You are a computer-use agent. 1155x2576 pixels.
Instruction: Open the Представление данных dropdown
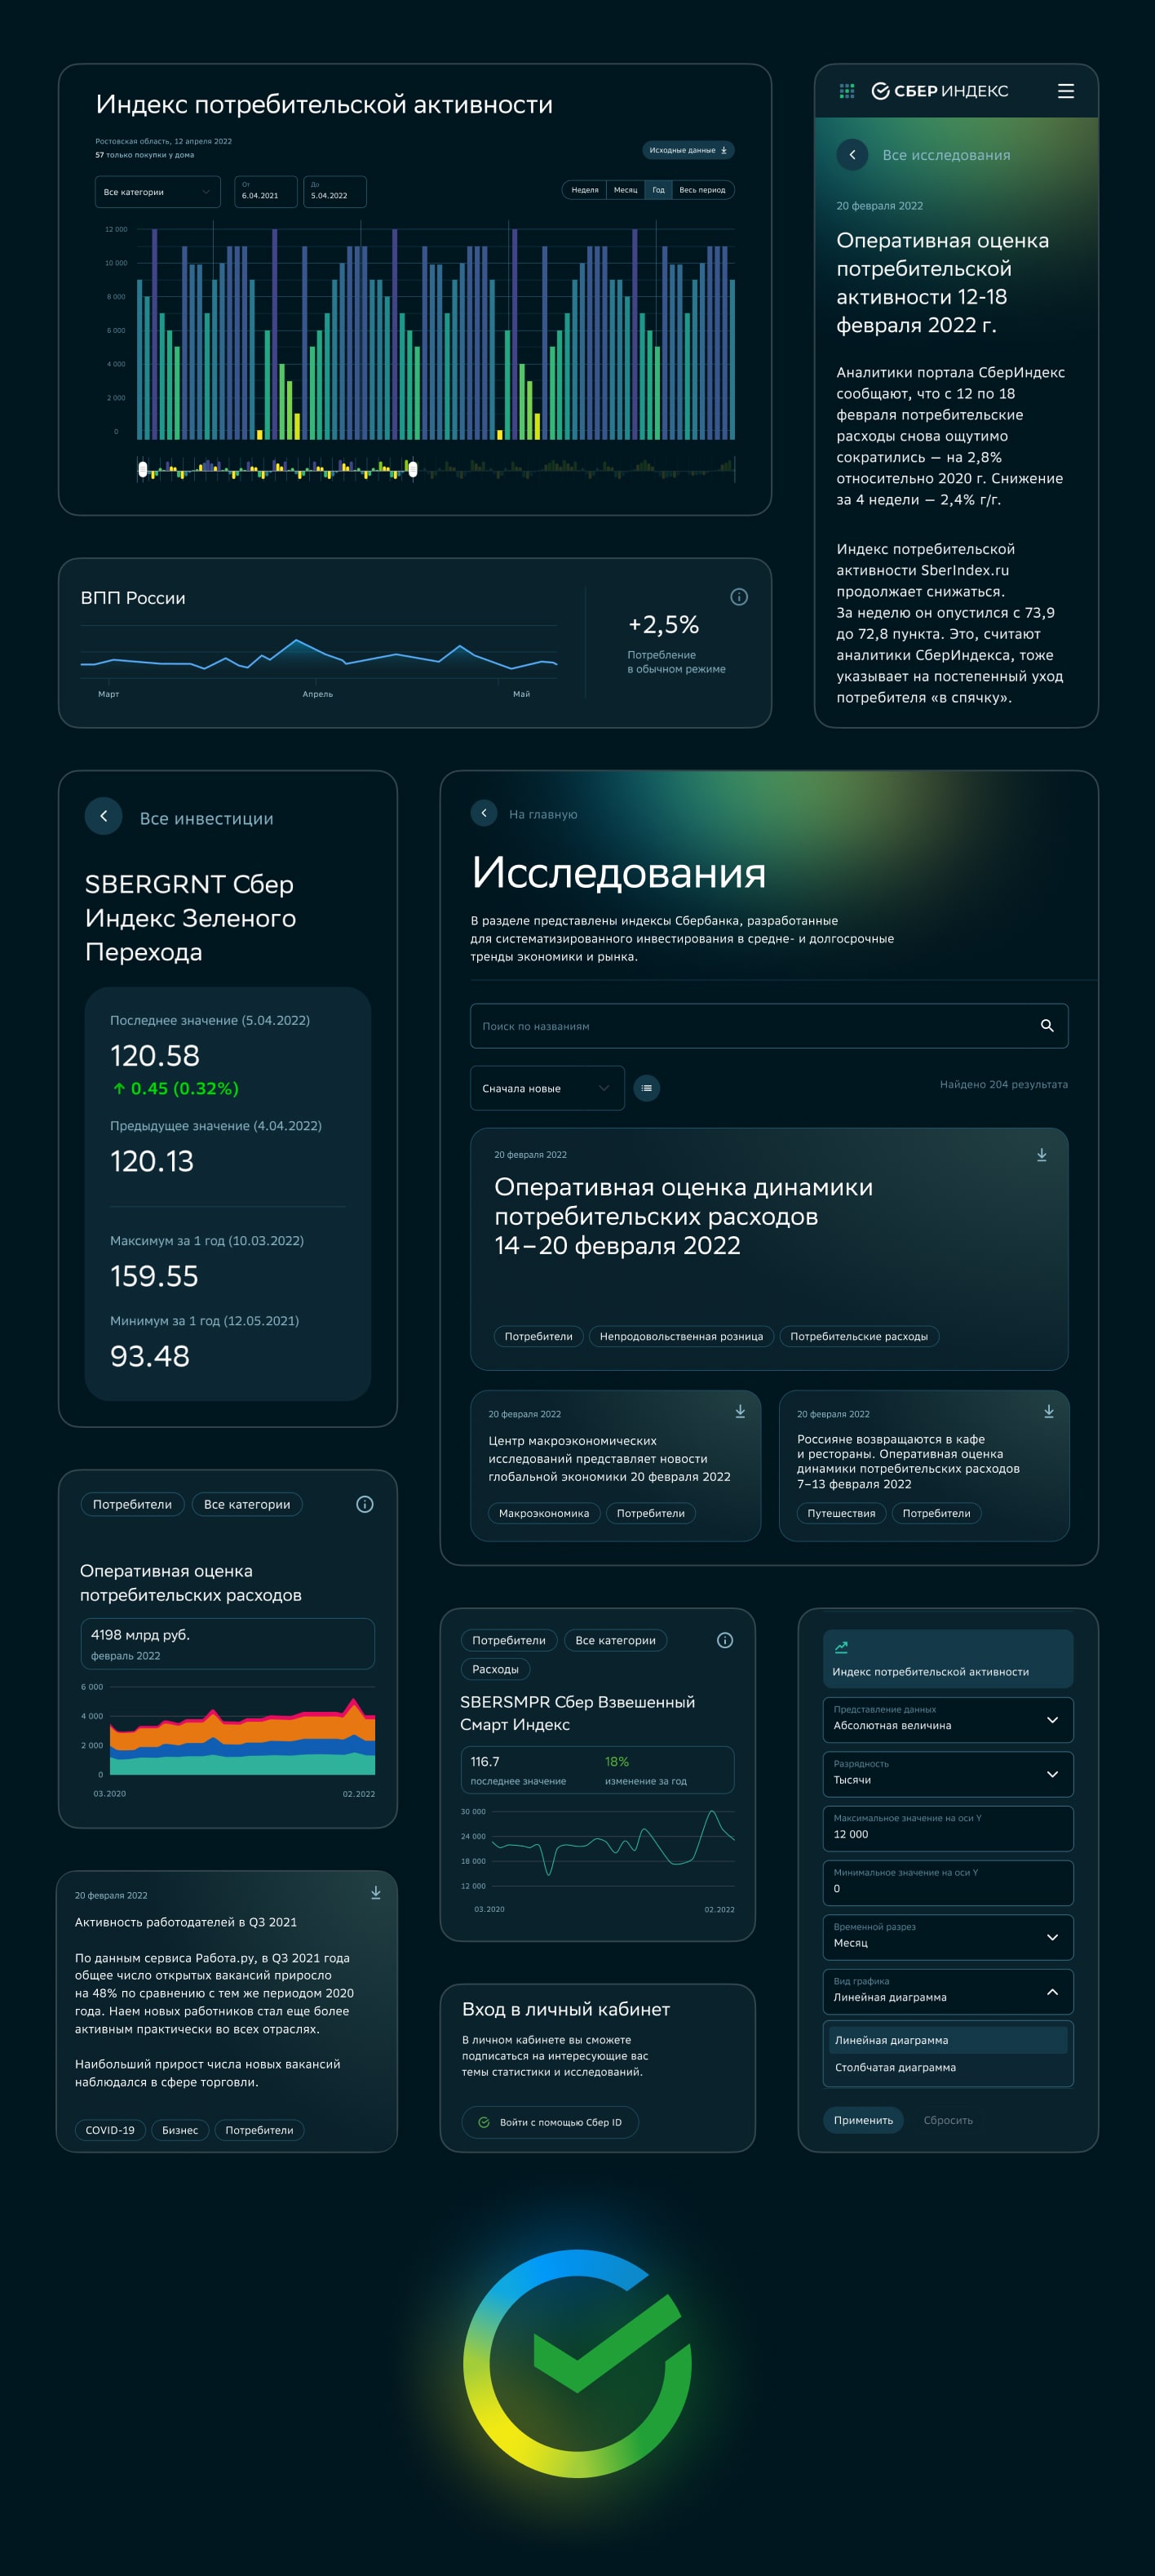click(x=948, y=1720)
